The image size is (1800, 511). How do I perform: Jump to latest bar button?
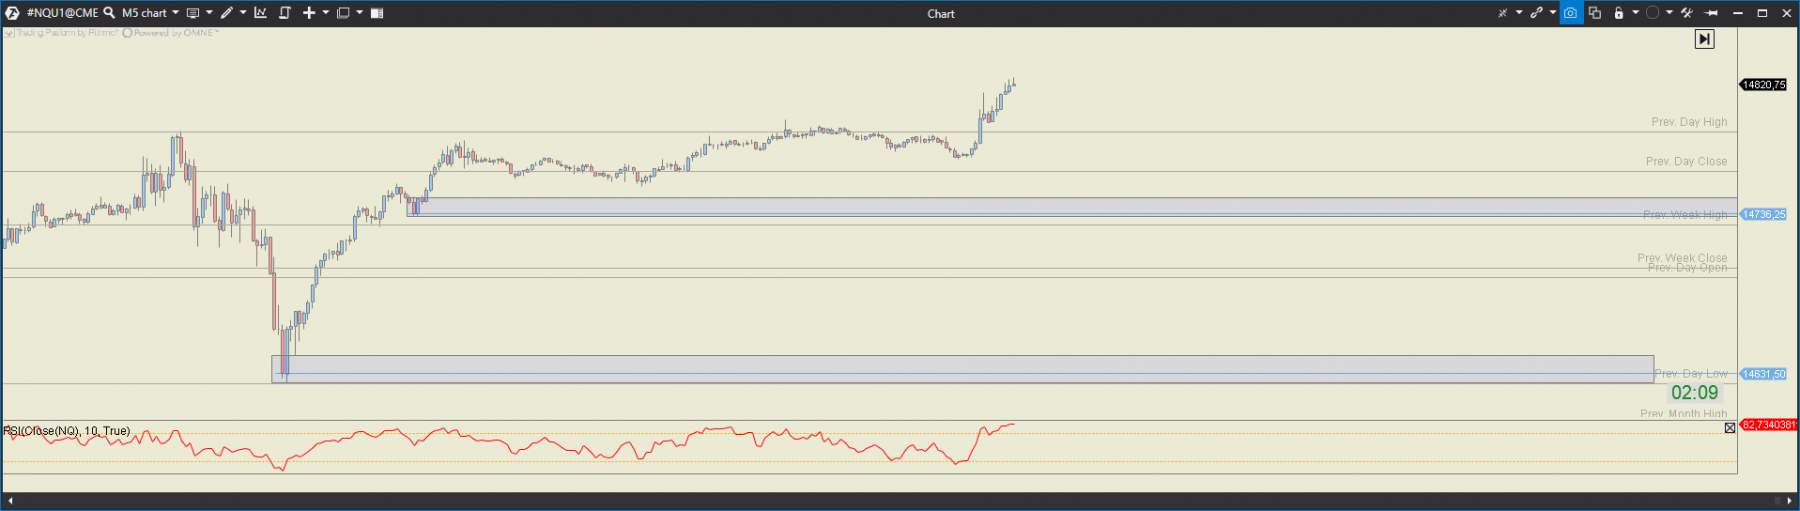pos(1705,39)
